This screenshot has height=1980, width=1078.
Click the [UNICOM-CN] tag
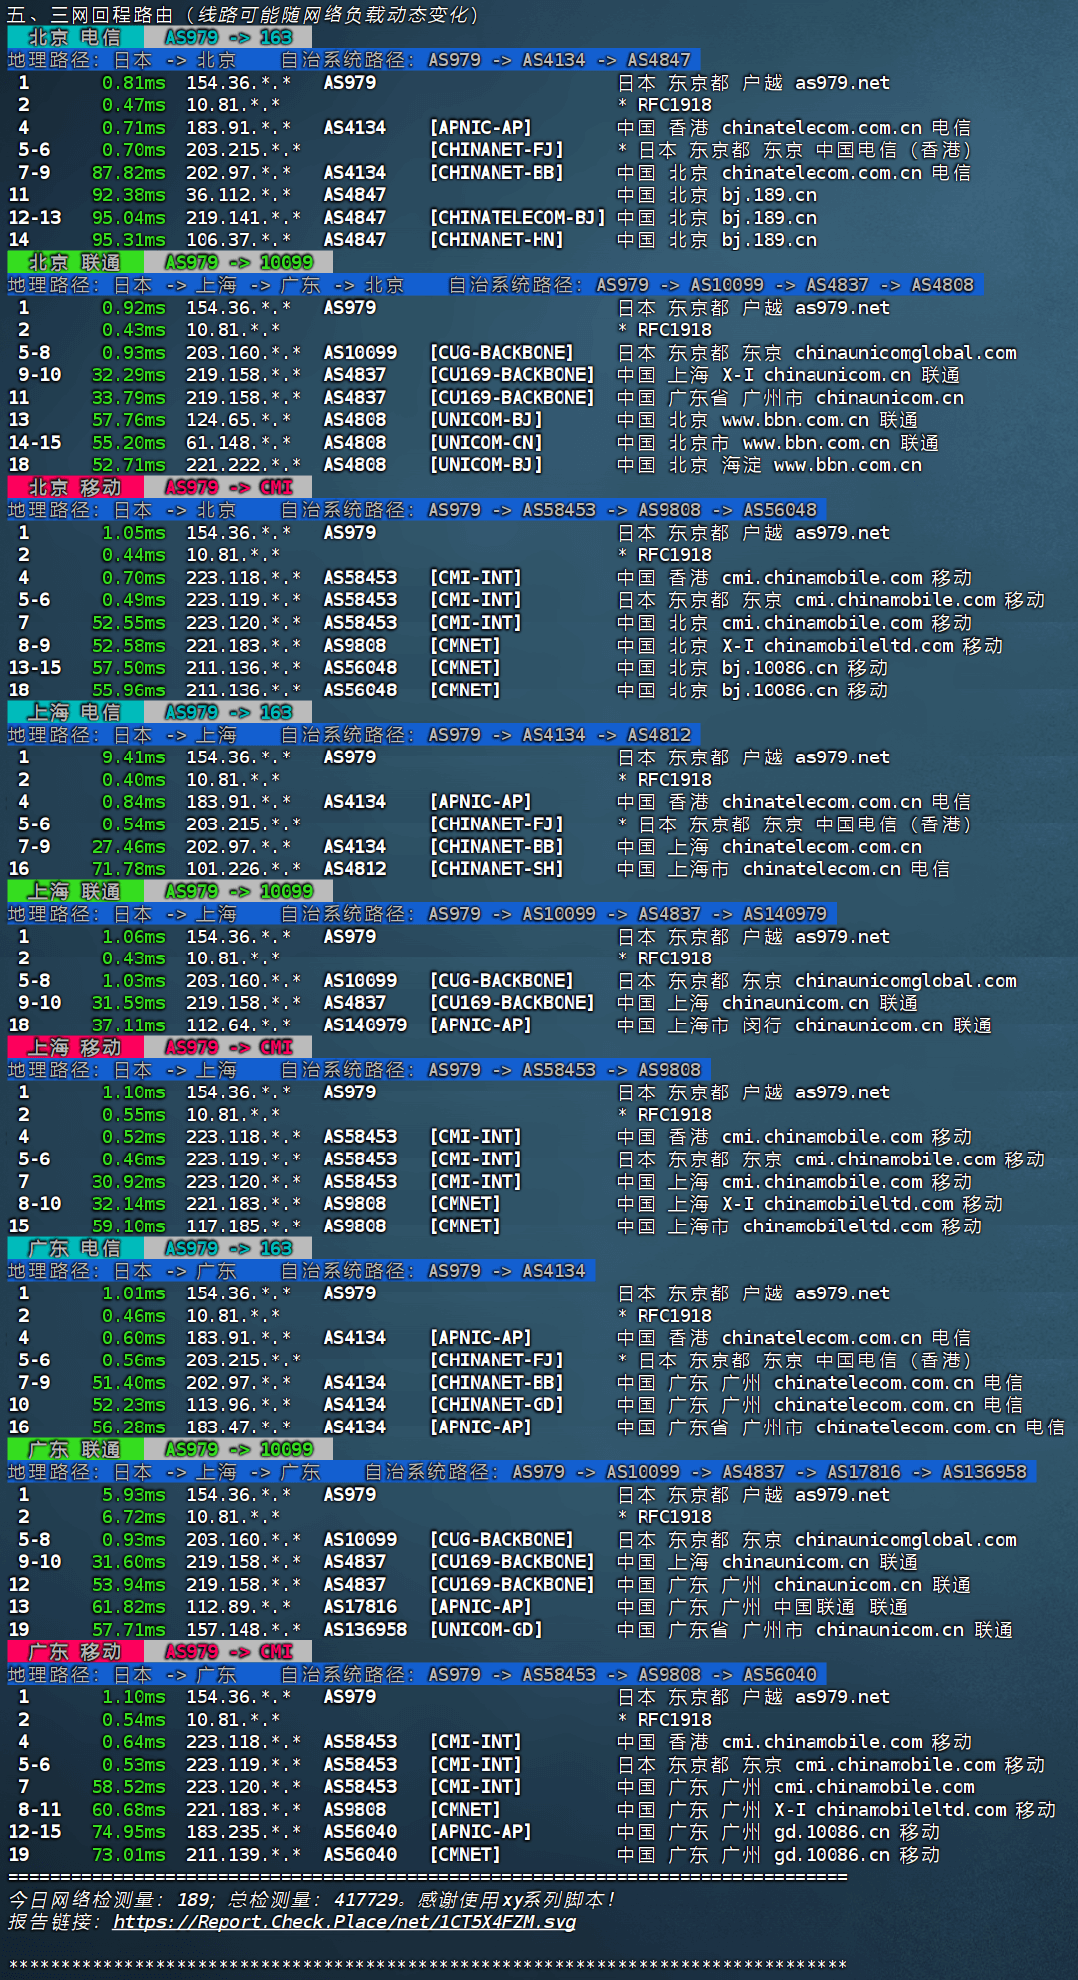tap(486, 442)
